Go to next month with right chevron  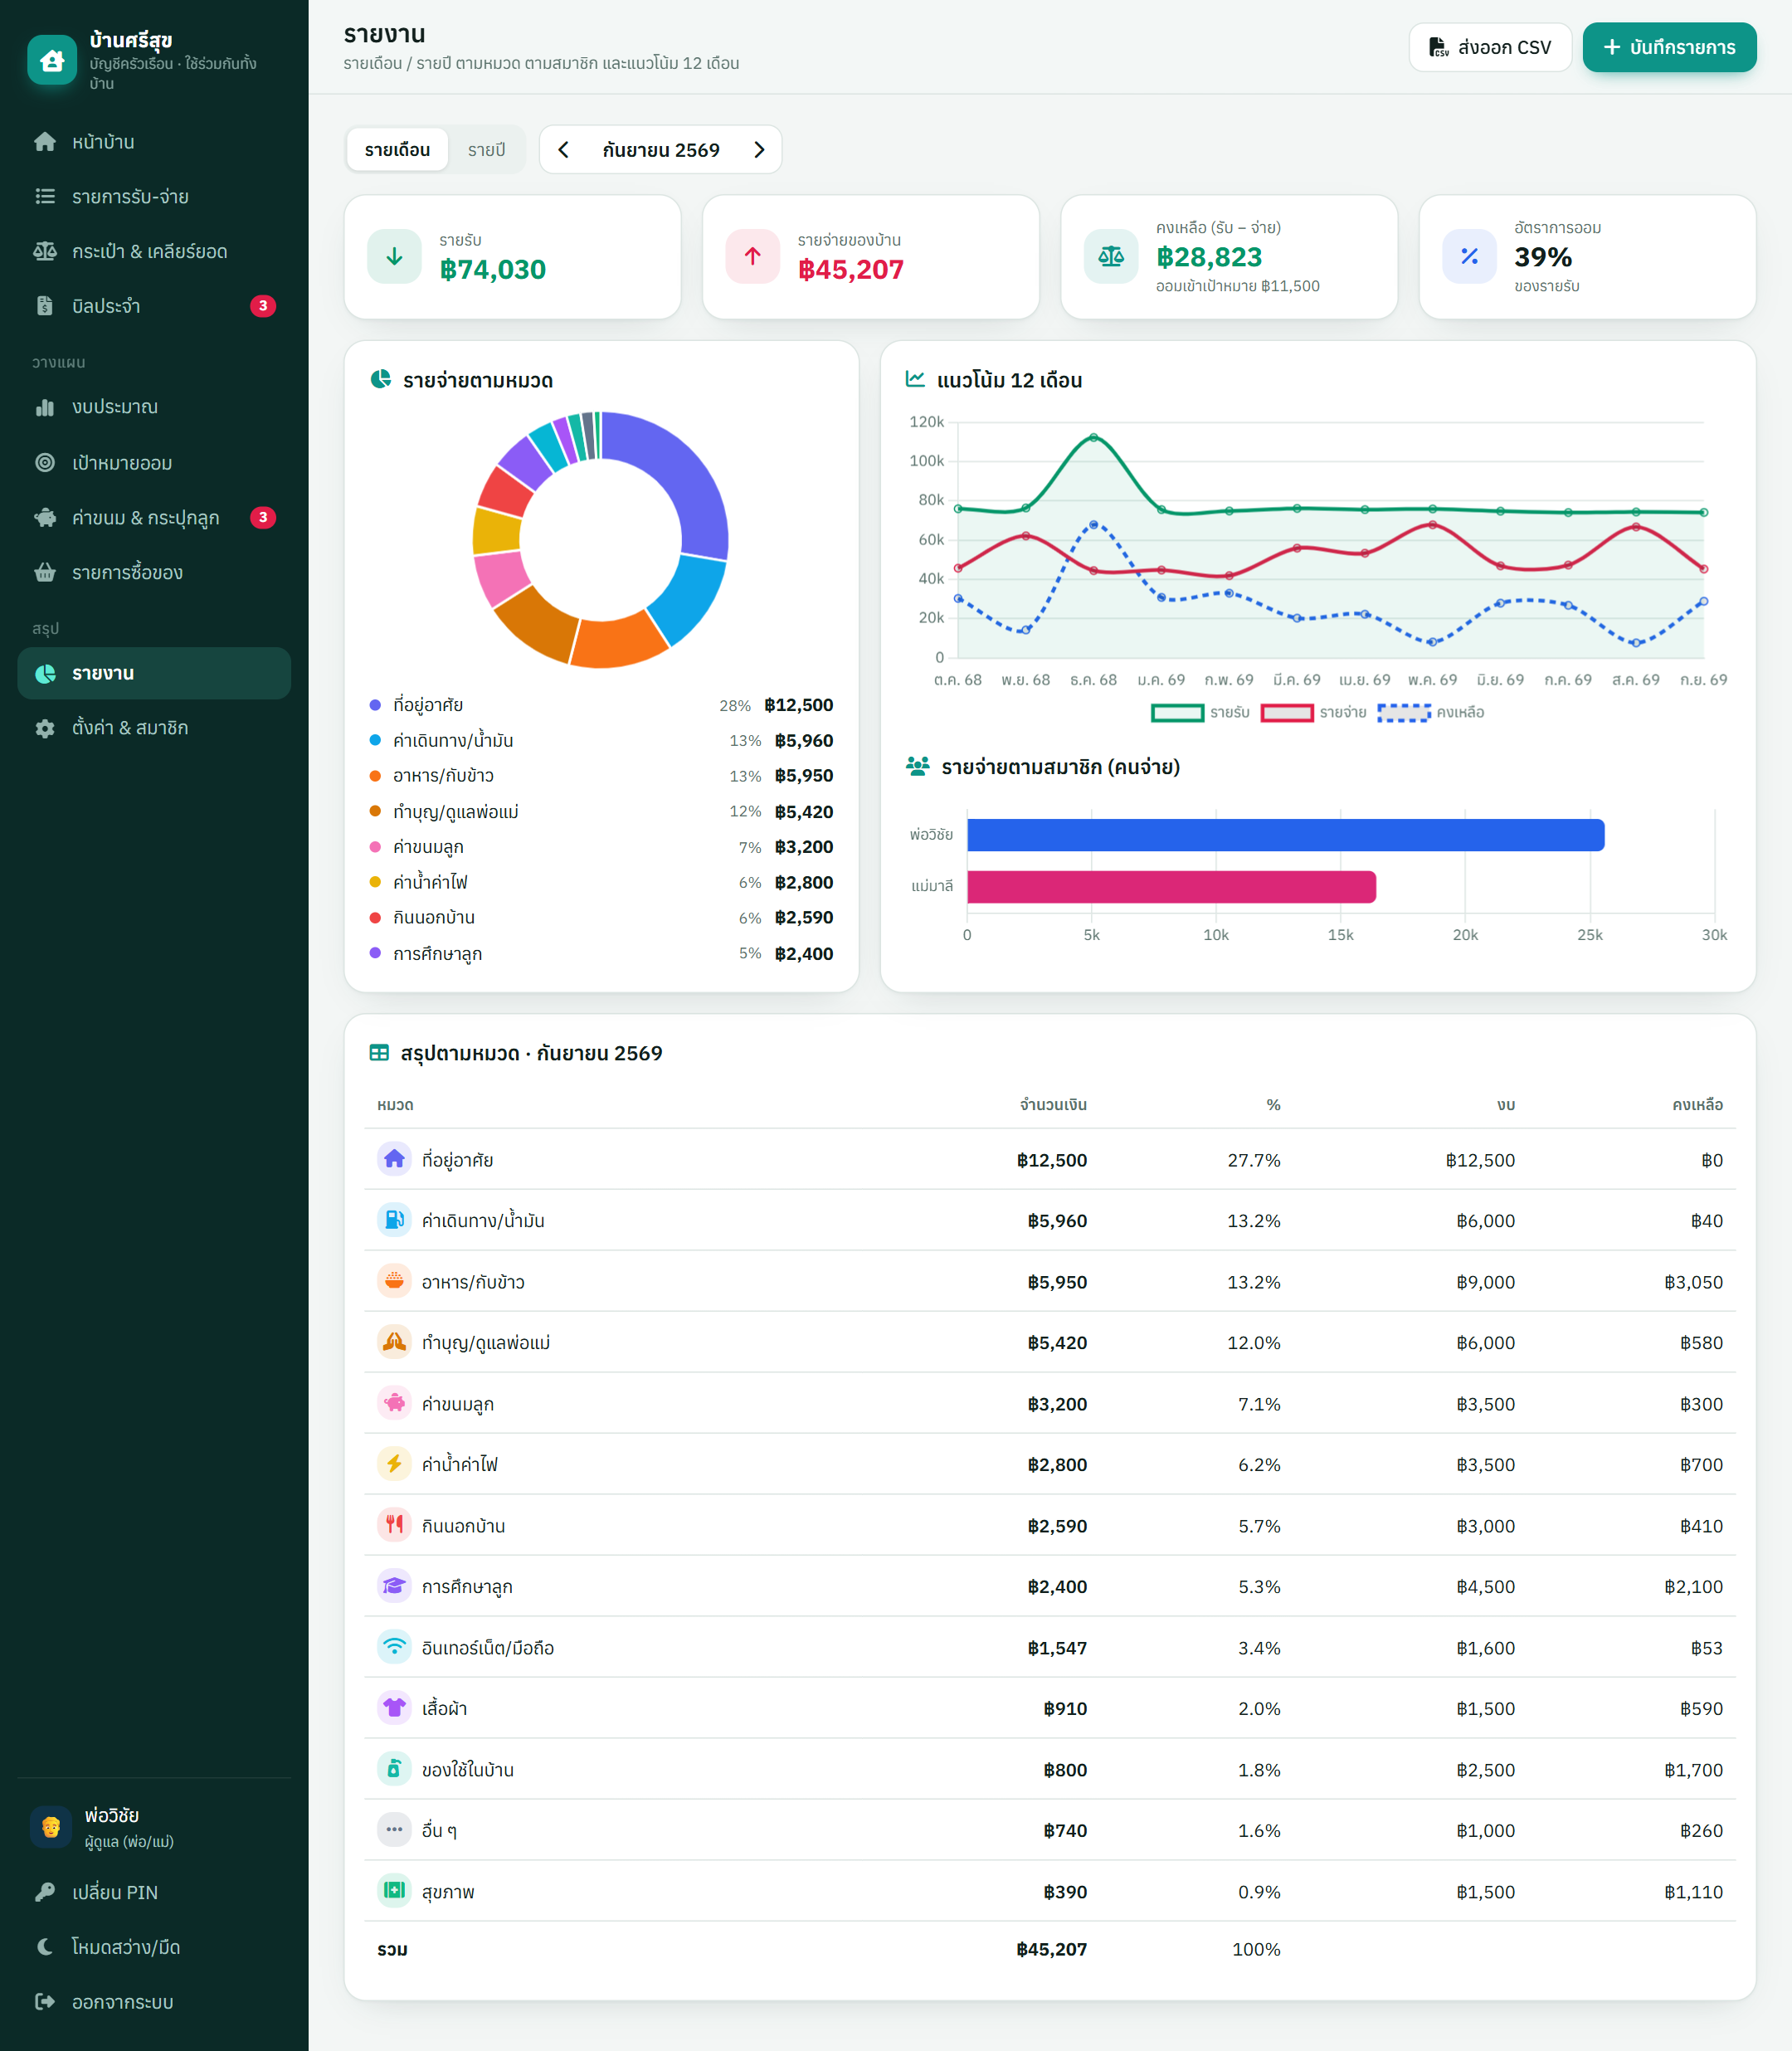(x=759, y=150)
